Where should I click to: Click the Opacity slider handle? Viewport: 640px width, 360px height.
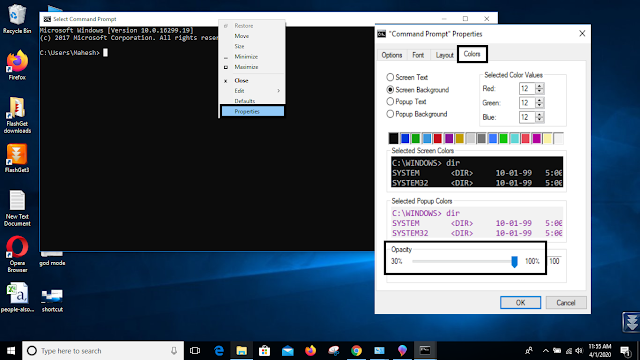(x=514, y=261)
